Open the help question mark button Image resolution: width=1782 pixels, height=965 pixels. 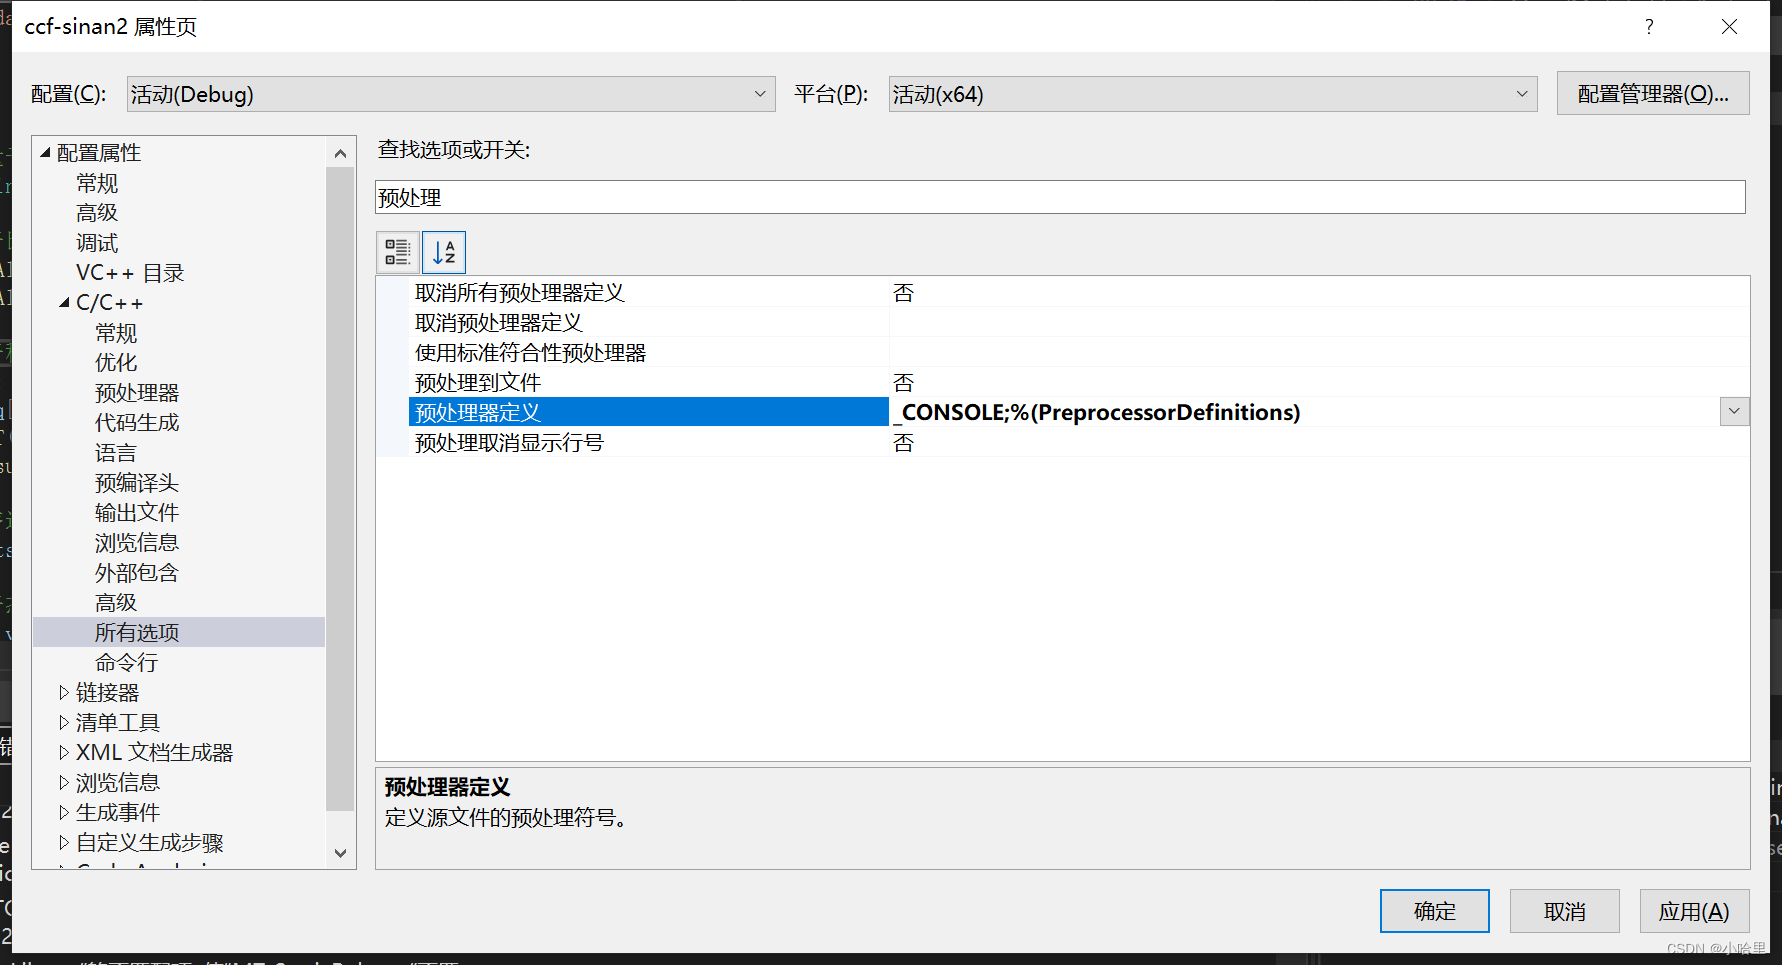pyautogui.click(x=1649, y=27)
